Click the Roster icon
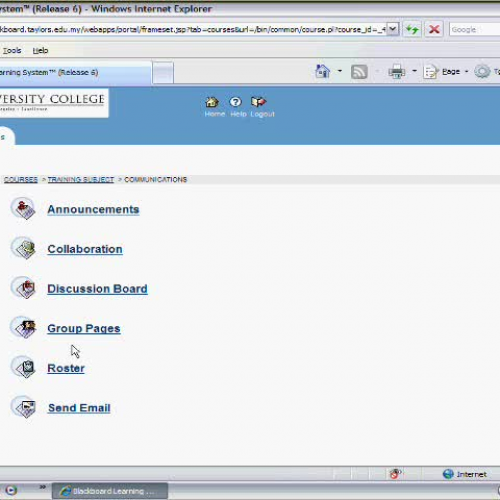This screenshot has height=500, width=500. pos(23,367)
